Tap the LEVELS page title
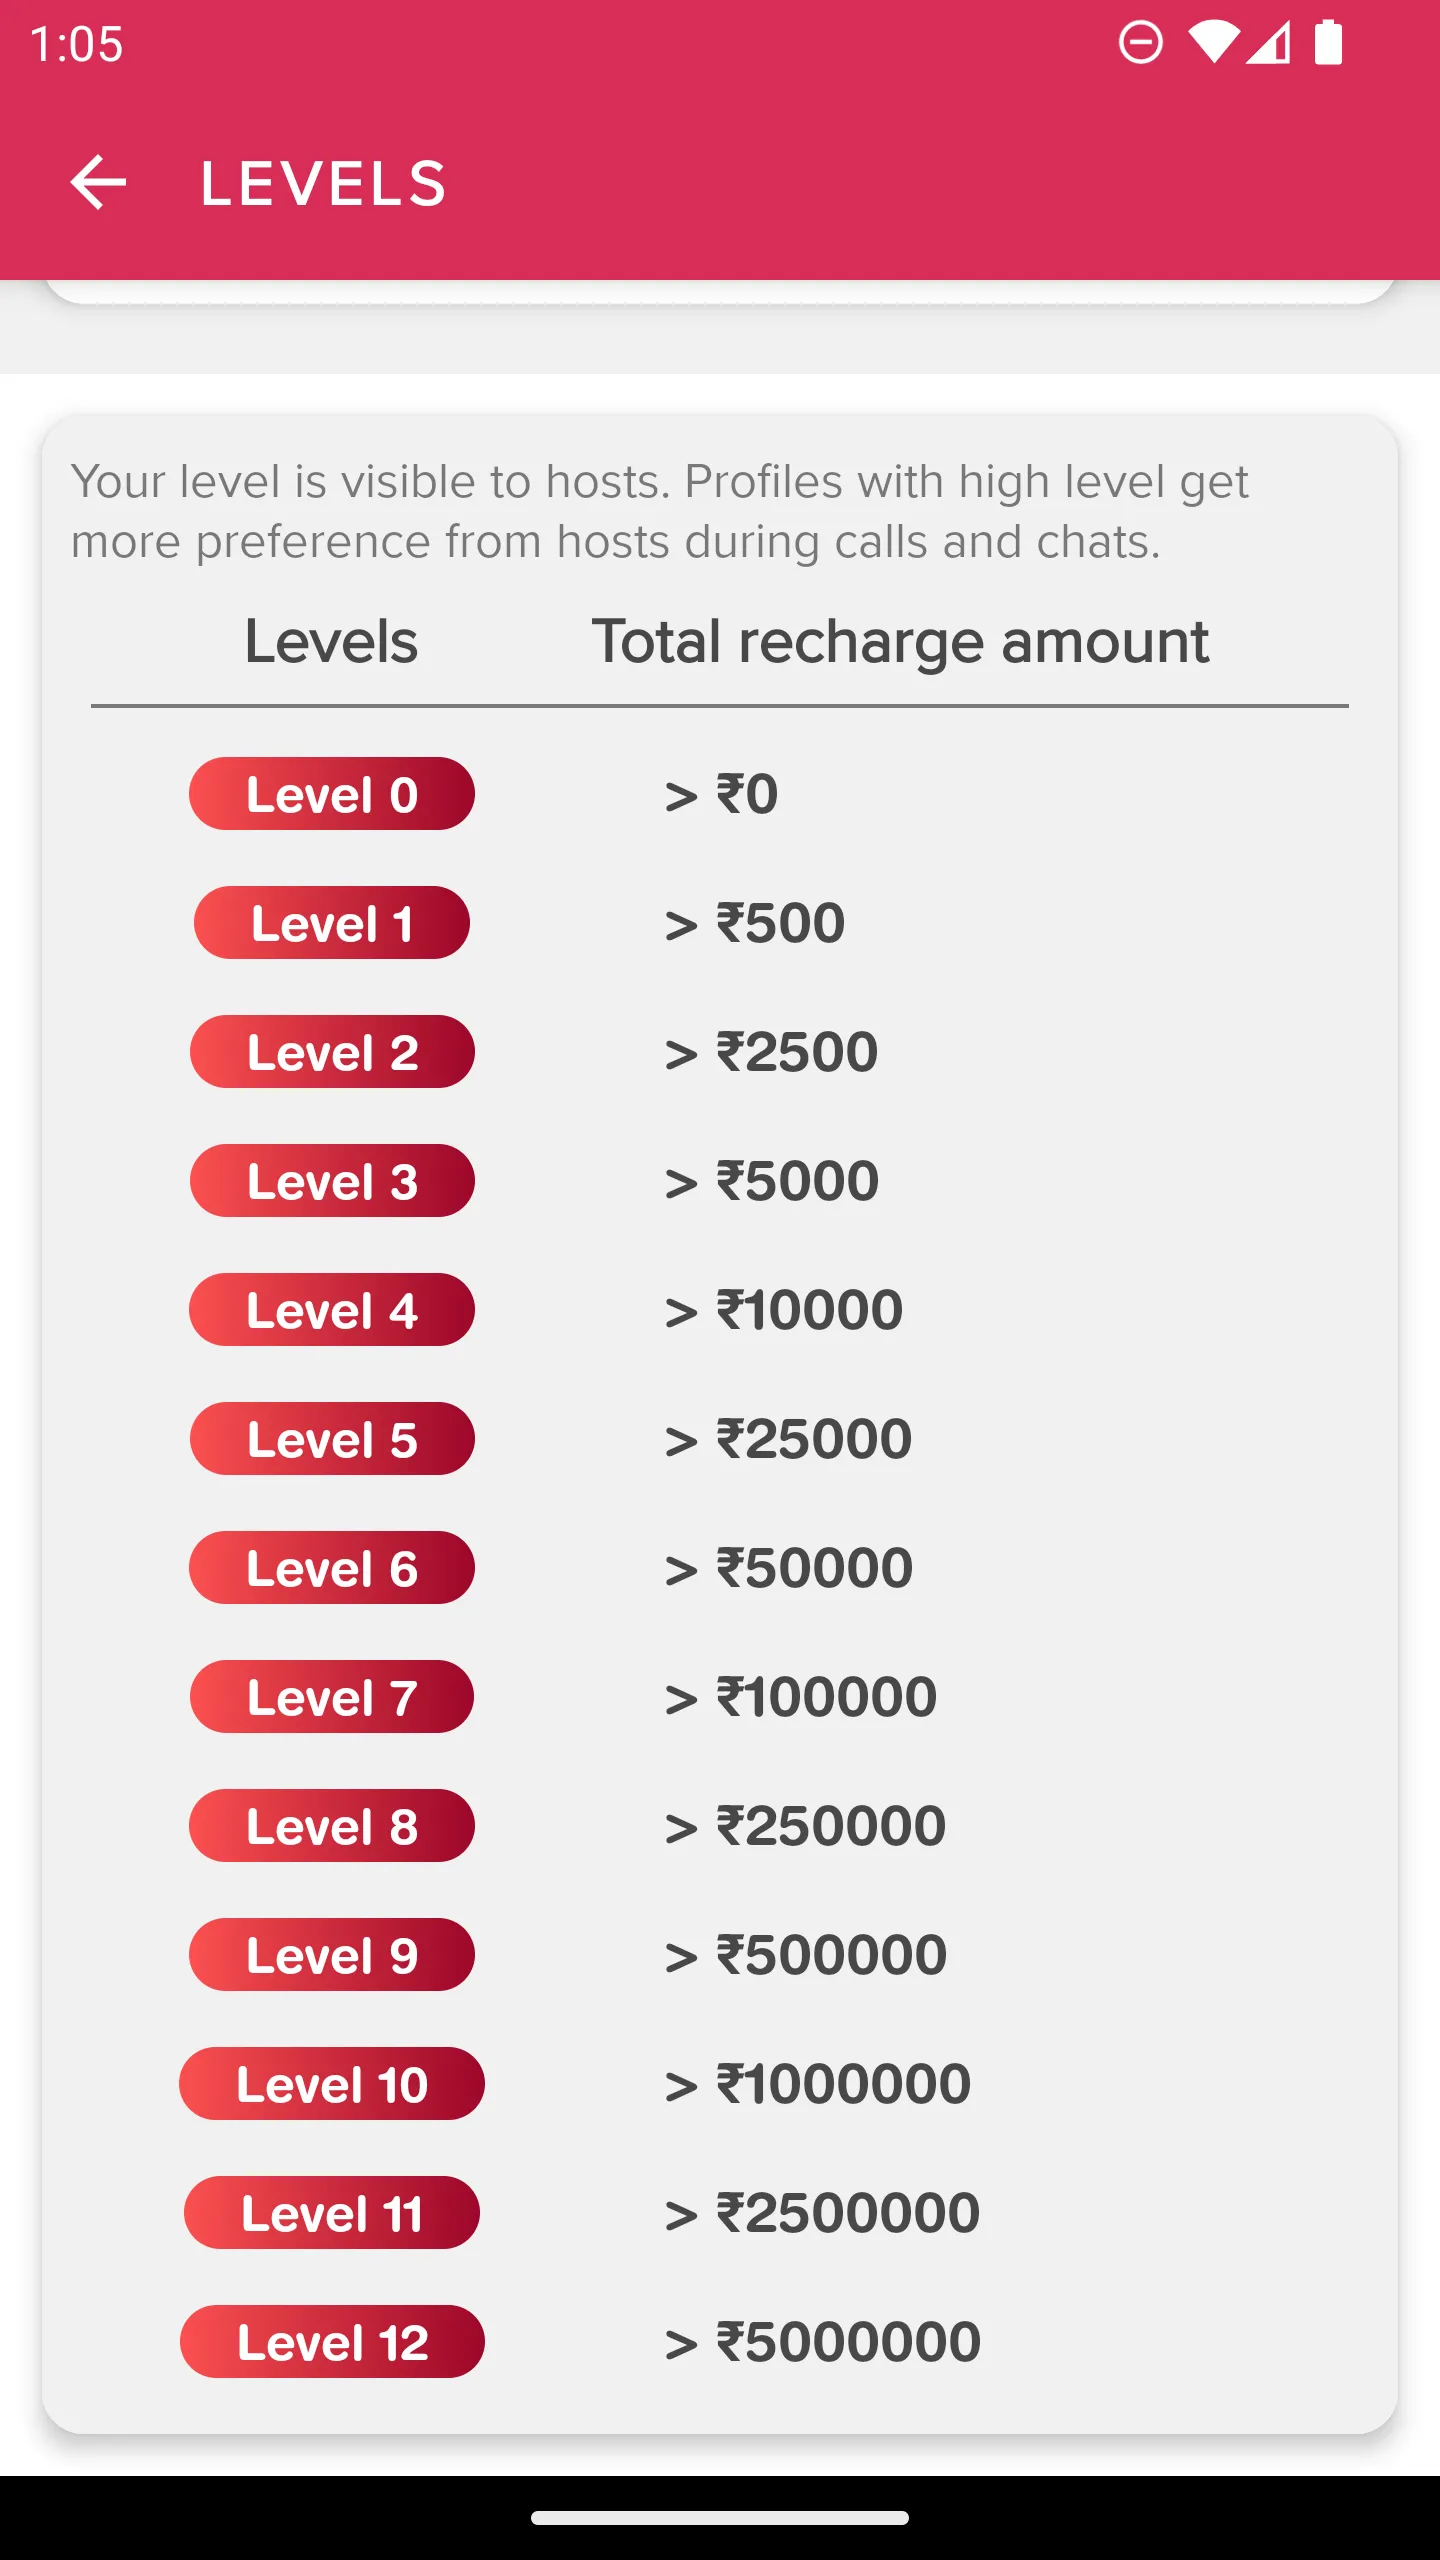The image size is (1440, 2560). click(x=324, y=184)
